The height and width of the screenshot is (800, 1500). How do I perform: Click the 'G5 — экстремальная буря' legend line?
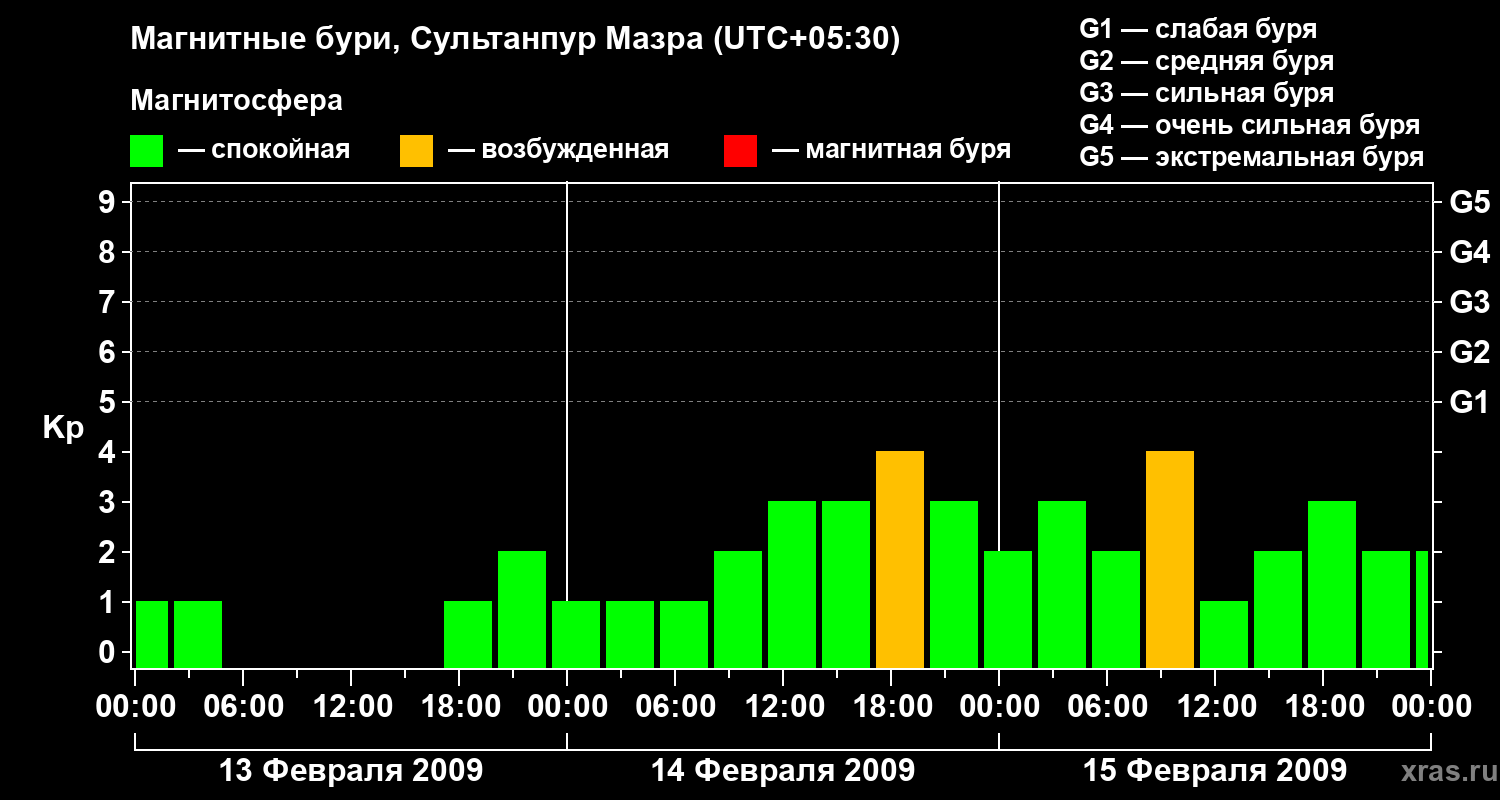click(x=1252, y=157)
